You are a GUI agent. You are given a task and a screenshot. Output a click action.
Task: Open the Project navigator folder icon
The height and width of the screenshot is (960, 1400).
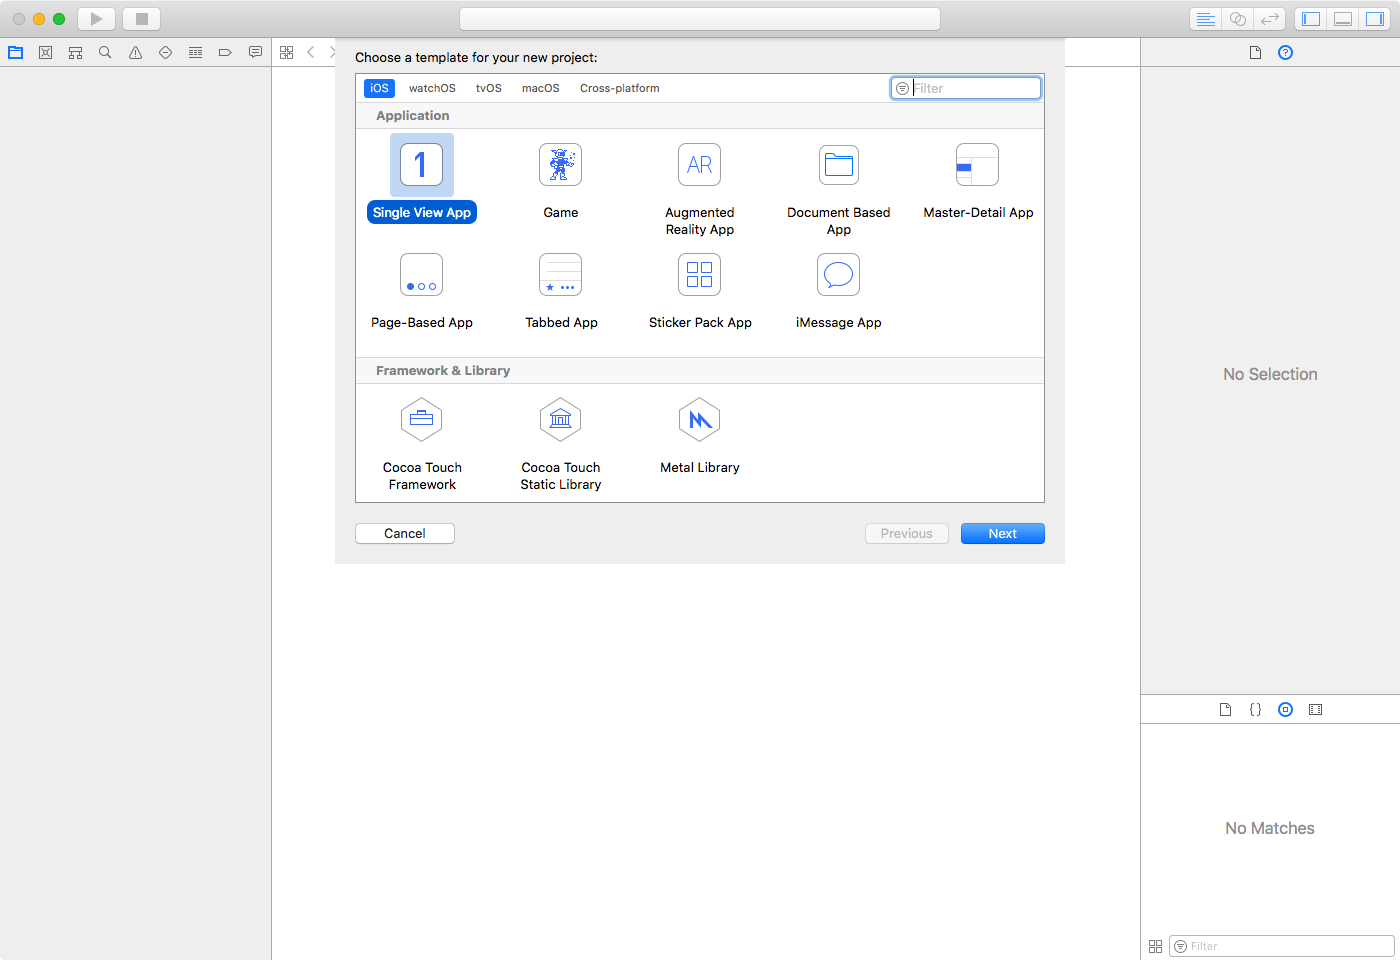point(15,52)
